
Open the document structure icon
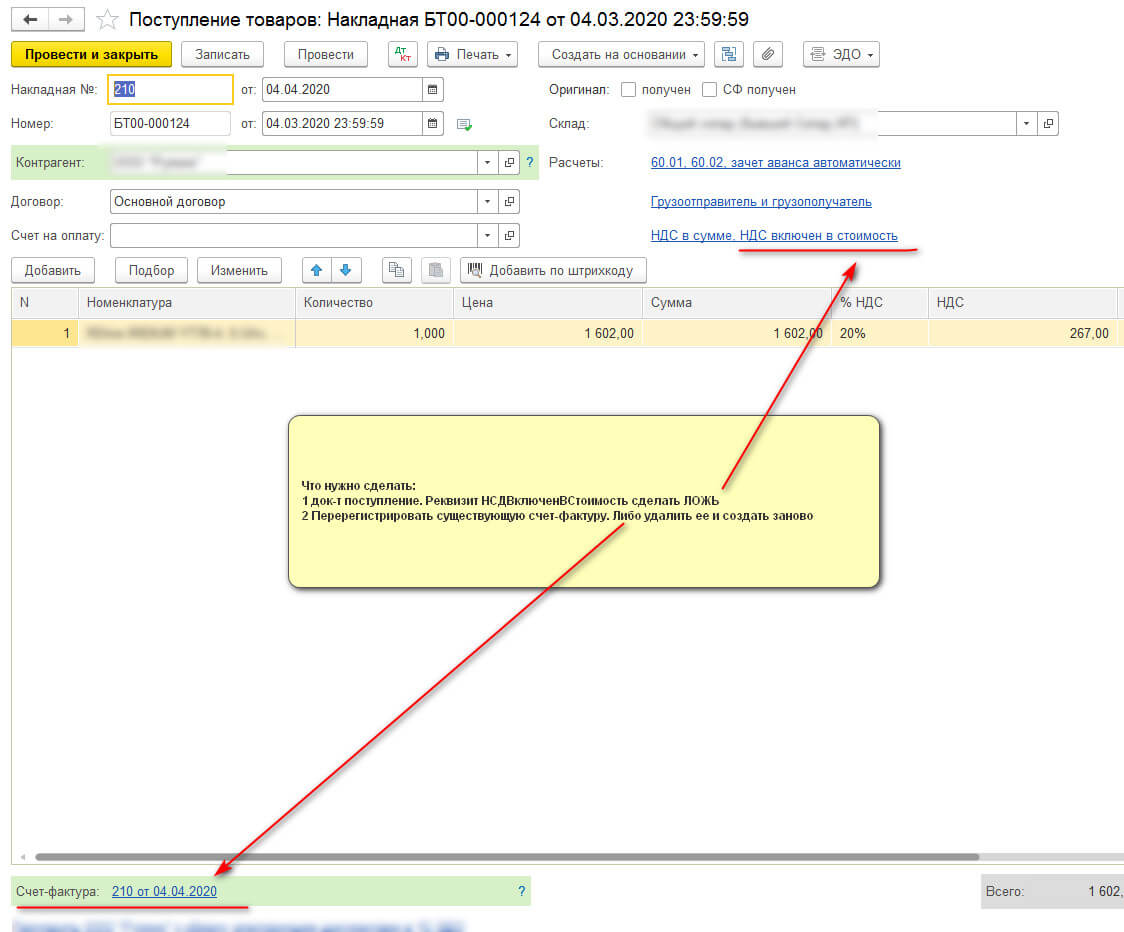[x=729, y=54]
